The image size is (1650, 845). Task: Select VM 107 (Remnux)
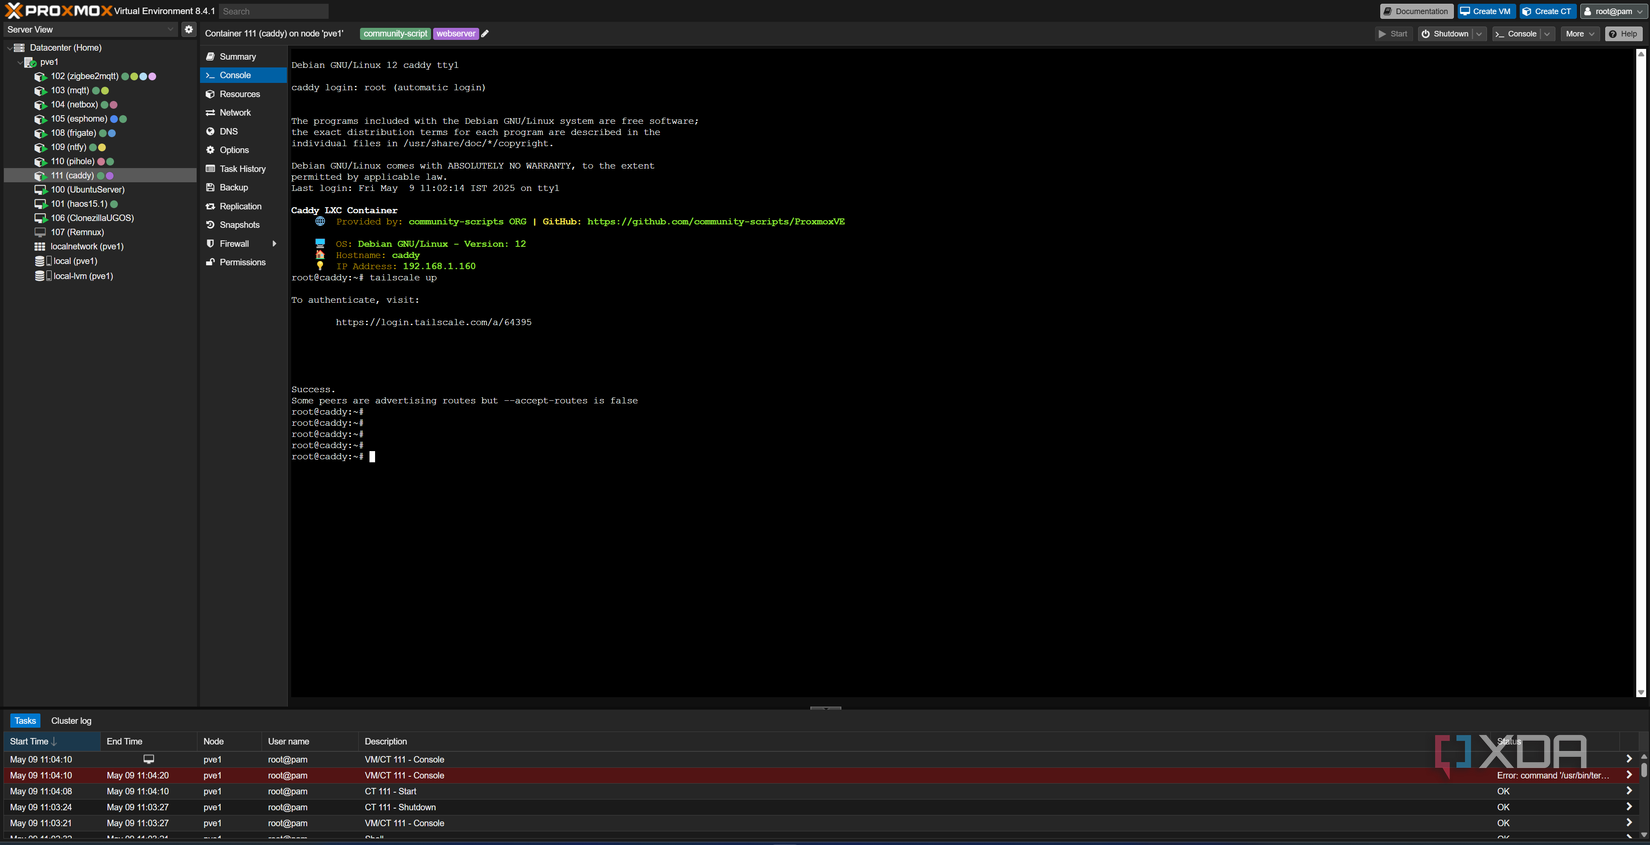[77, 232]
